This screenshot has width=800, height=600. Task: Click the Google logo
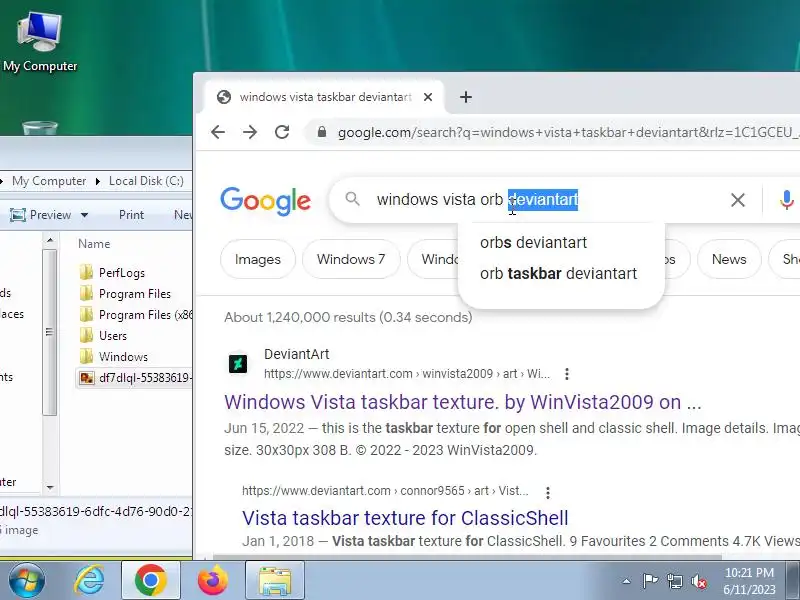[x=265, y=201]
